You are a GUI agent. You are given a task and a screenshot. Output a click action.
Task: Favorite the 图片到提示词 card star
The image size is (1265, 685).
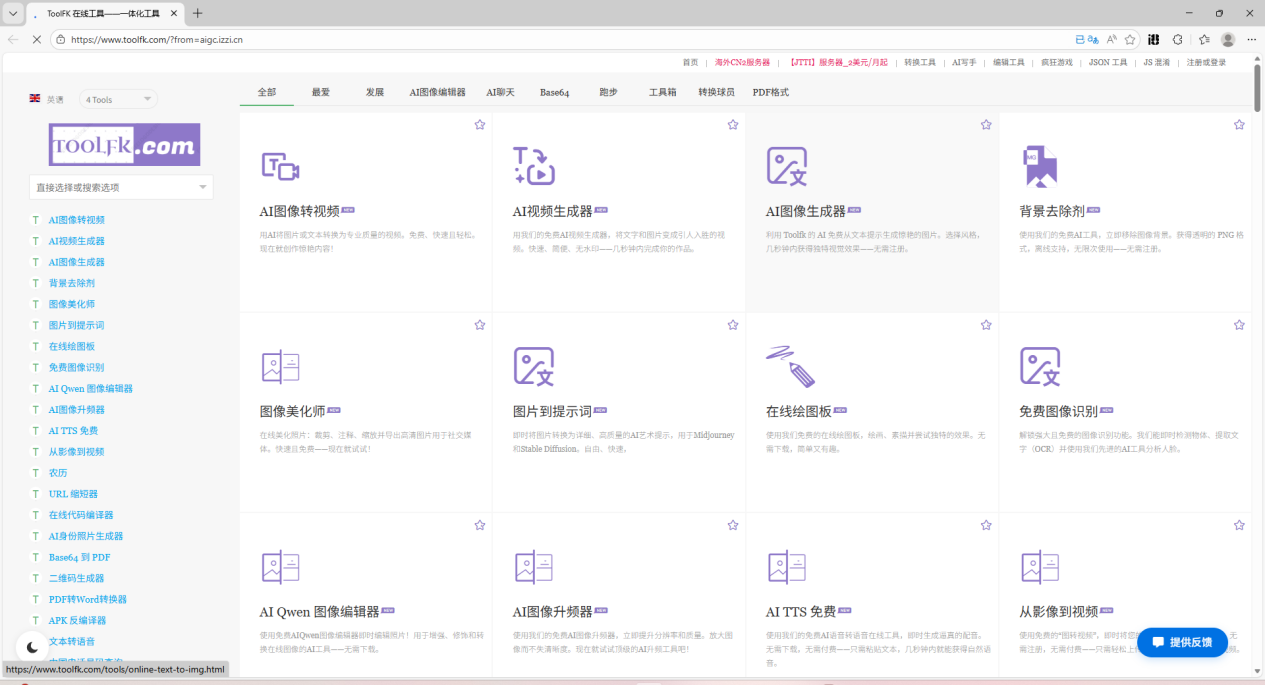click(733, 325)
